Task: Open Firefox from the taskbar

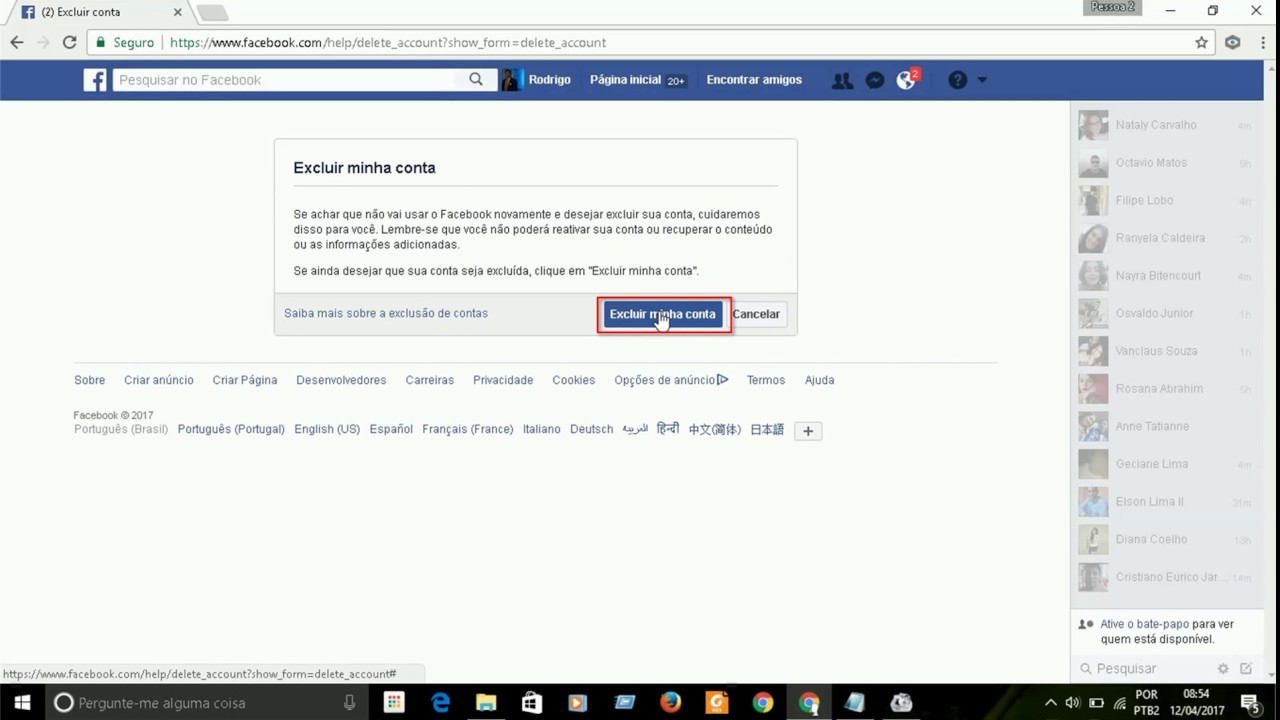Action: [x=670, y=703]
